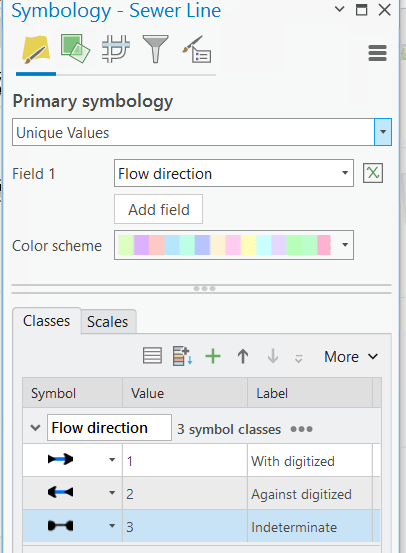Click the Against digitized arrow symbol
The image size is (406, 553).
pyautogui.click(x=60, y=492)
